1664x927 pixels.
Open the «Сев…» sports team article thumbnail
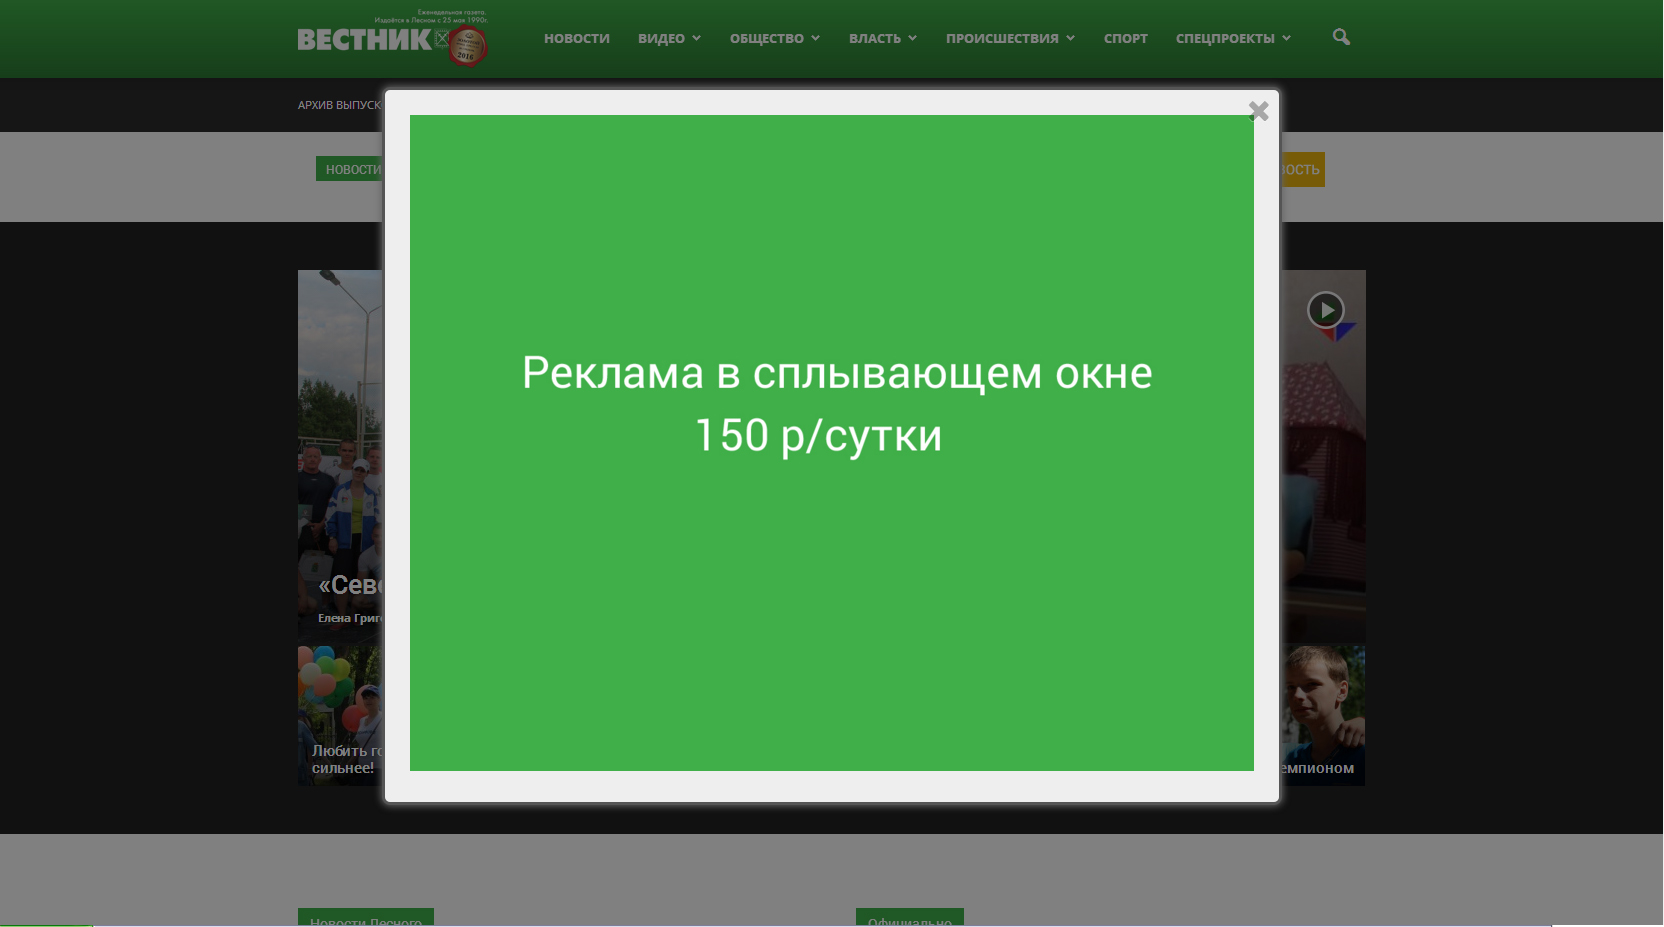click(x=340, y=450)
